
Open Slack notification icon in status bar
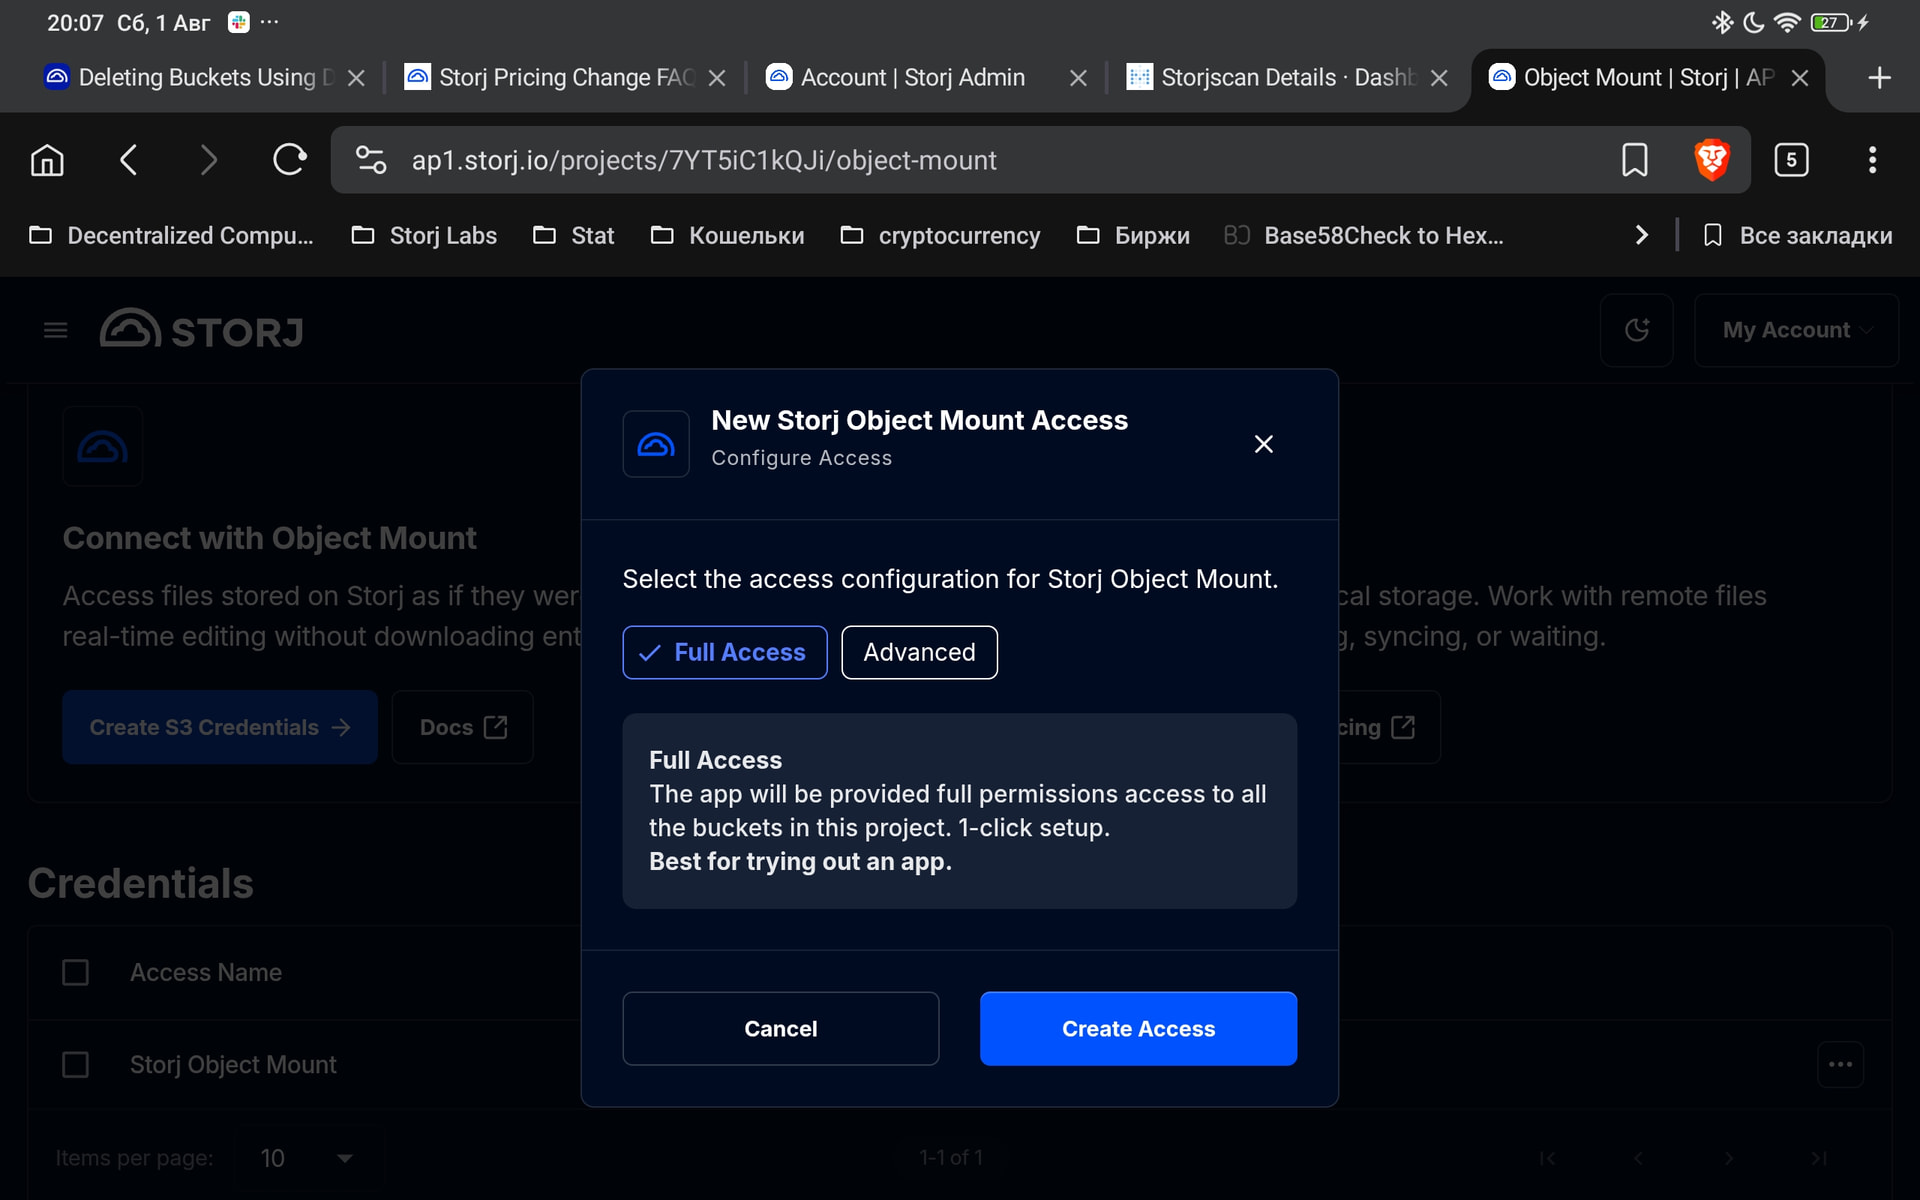click(x=238, y=23)
